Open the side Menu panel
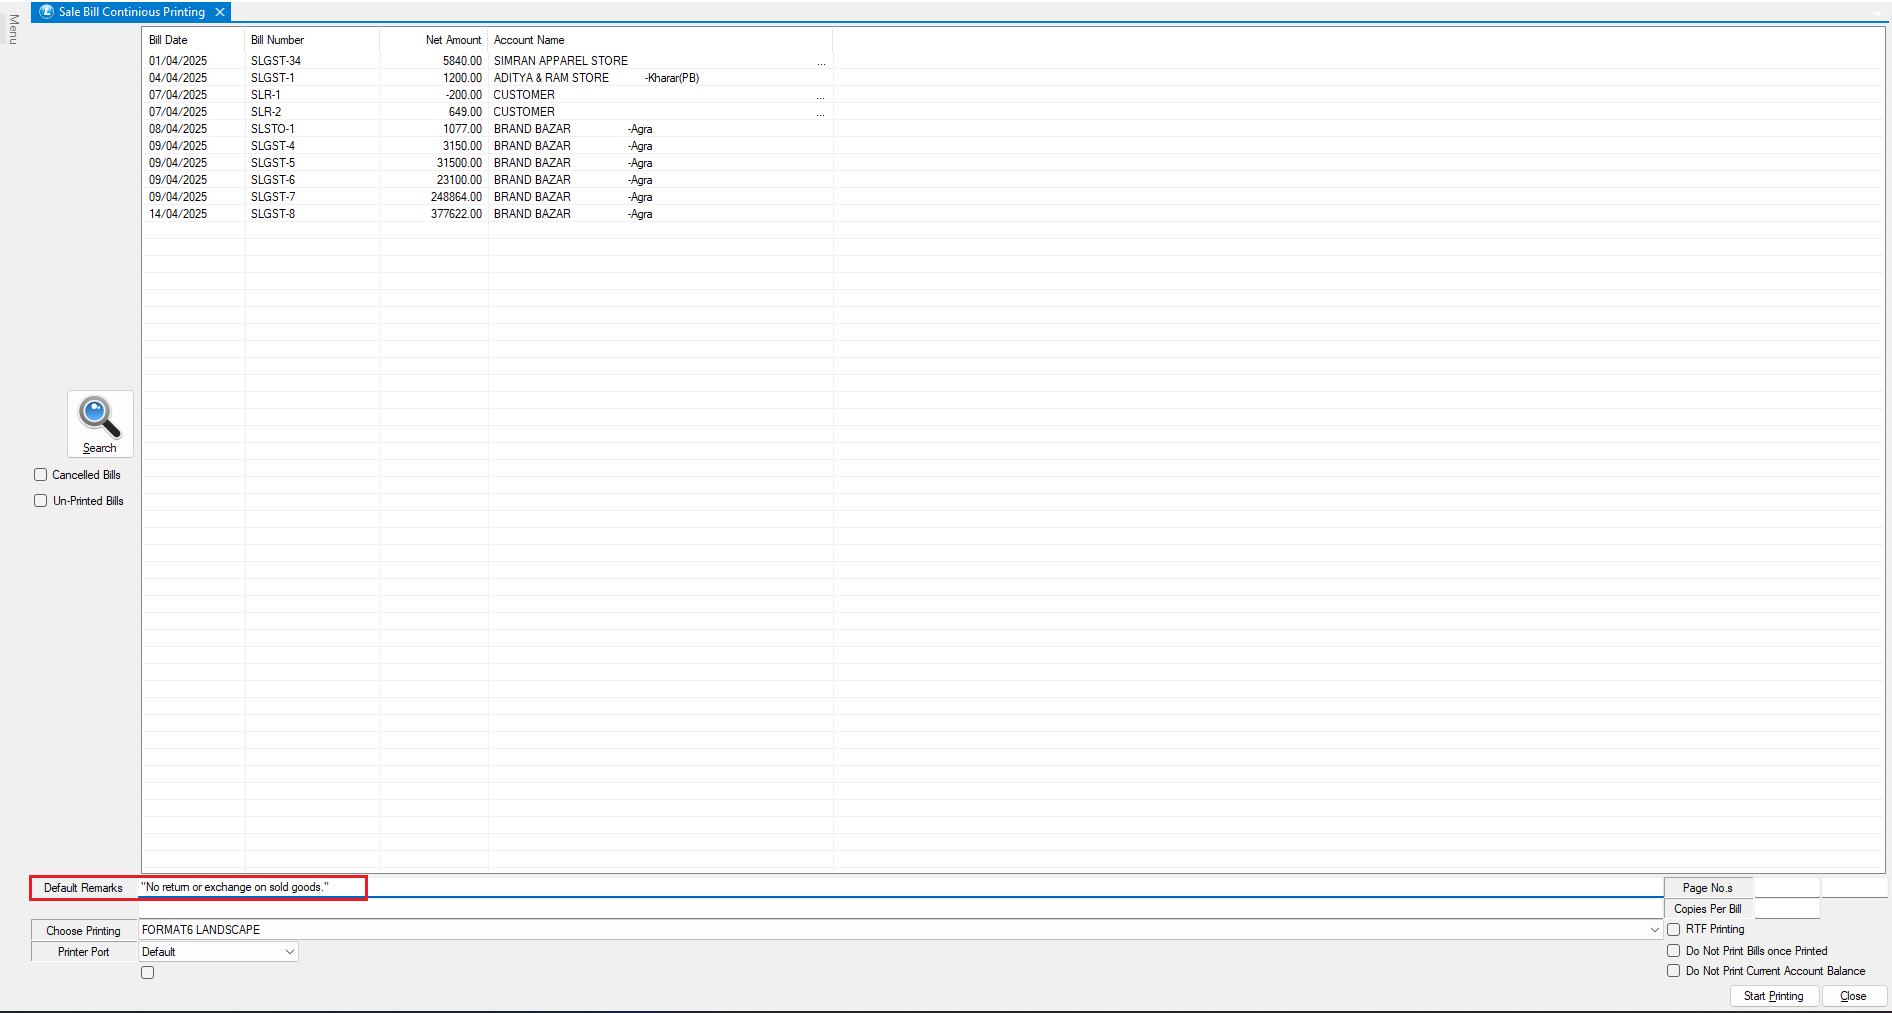The image size is (1892, 1013). (13, 30)
